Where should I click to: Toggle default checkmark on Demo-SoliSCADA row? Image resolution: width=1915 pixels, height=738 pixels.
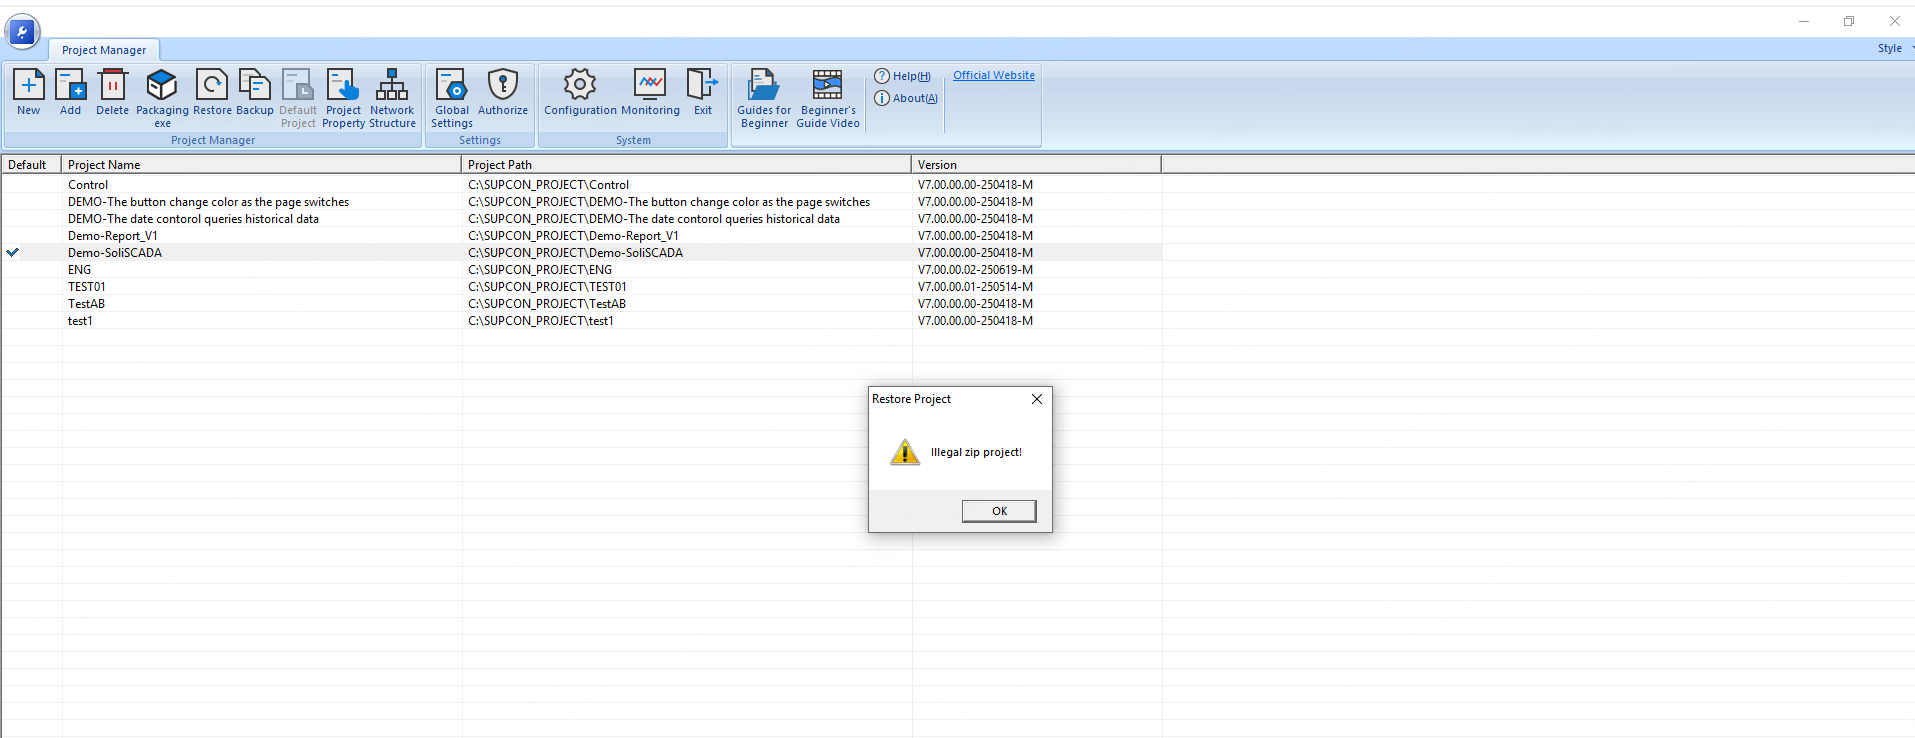click(x=13, y=253)
